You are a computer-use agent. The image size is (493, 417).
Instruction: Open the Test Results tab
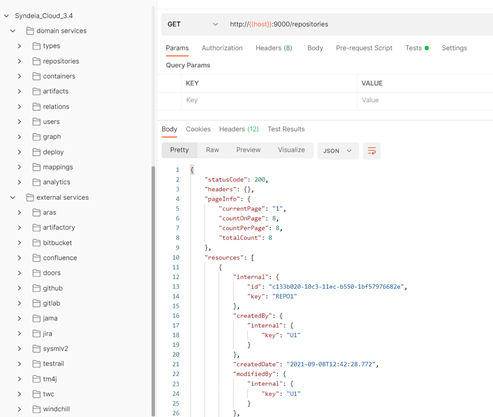(x=286, y=129)
